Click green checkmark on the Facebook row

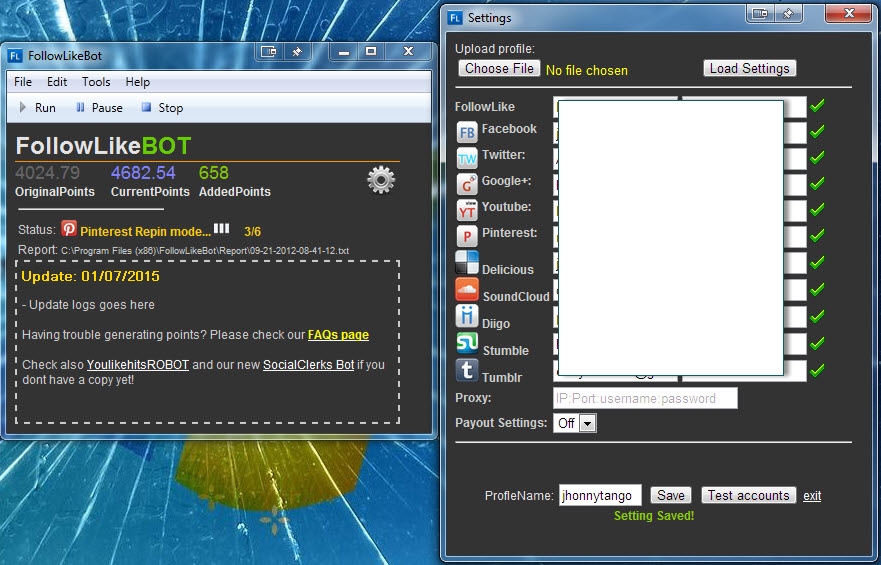(818, 131)
